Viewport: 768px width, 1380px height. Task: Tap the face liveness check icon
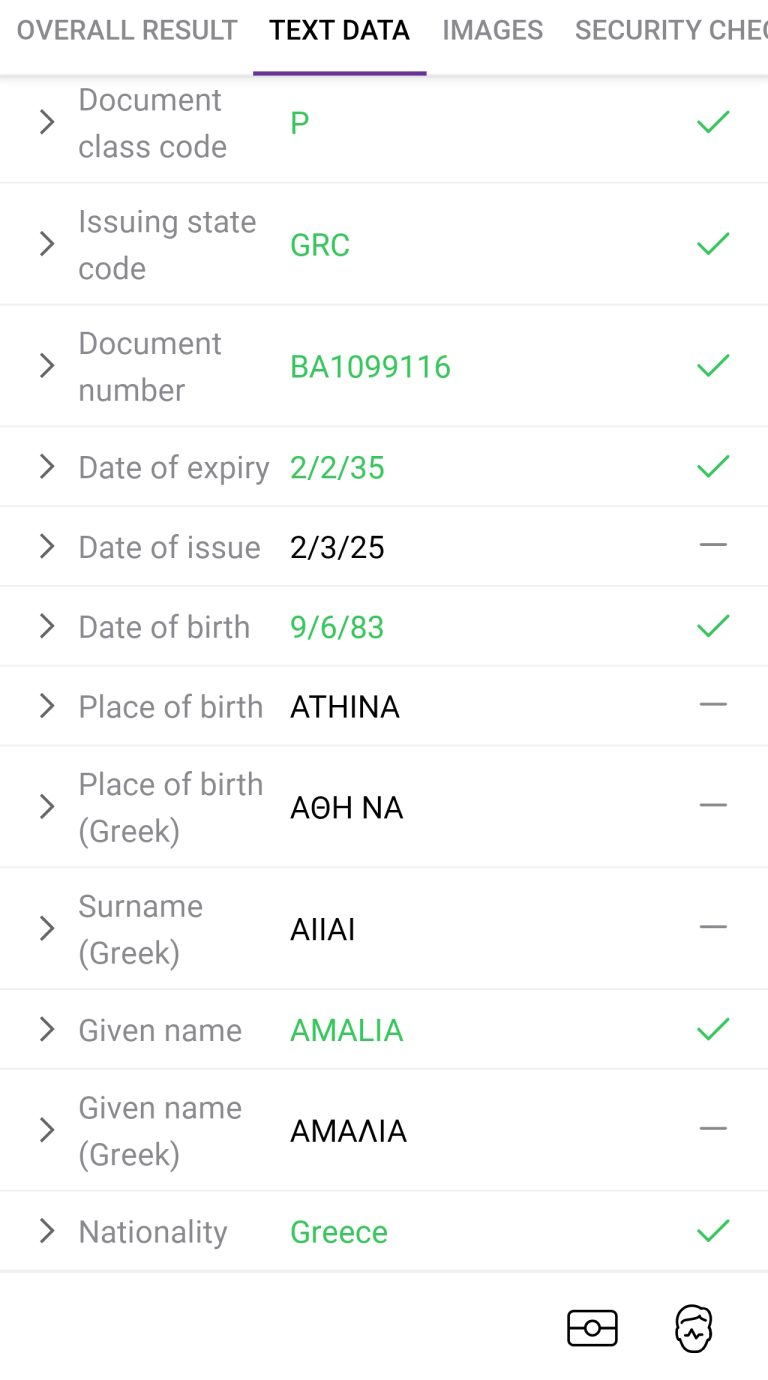tap(693, 1329)
